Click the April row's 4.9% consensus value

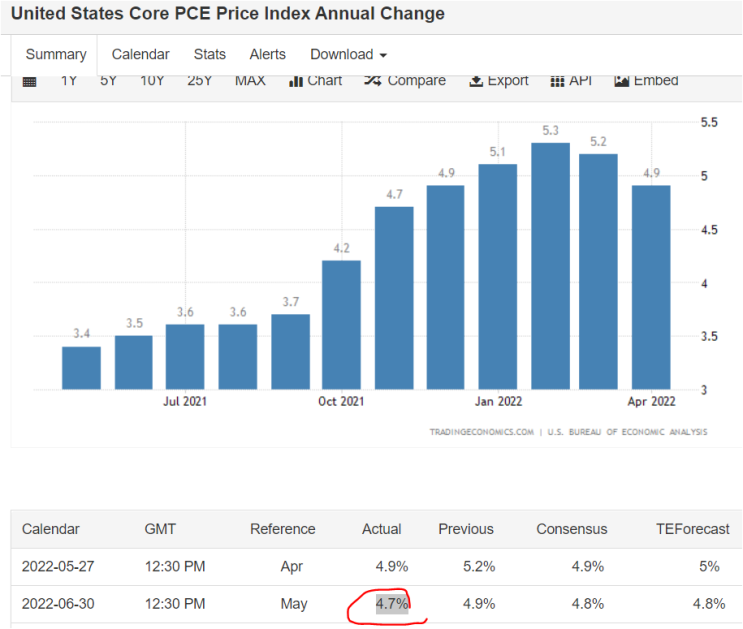(x=588, y=566)
